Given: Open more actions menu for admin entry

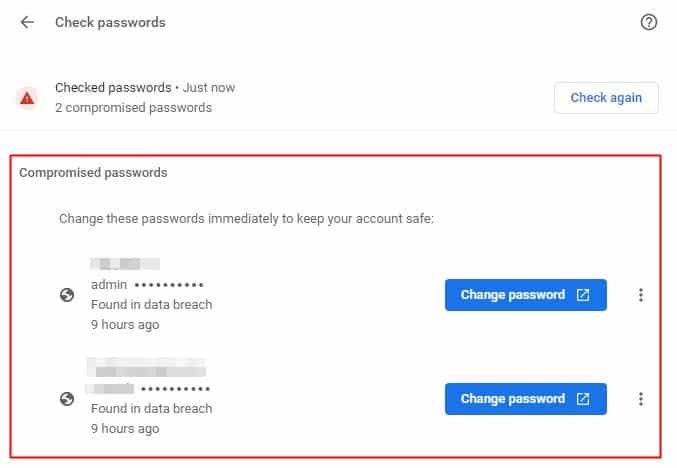Looking at the screenshot, I should [x=641, y=295].
